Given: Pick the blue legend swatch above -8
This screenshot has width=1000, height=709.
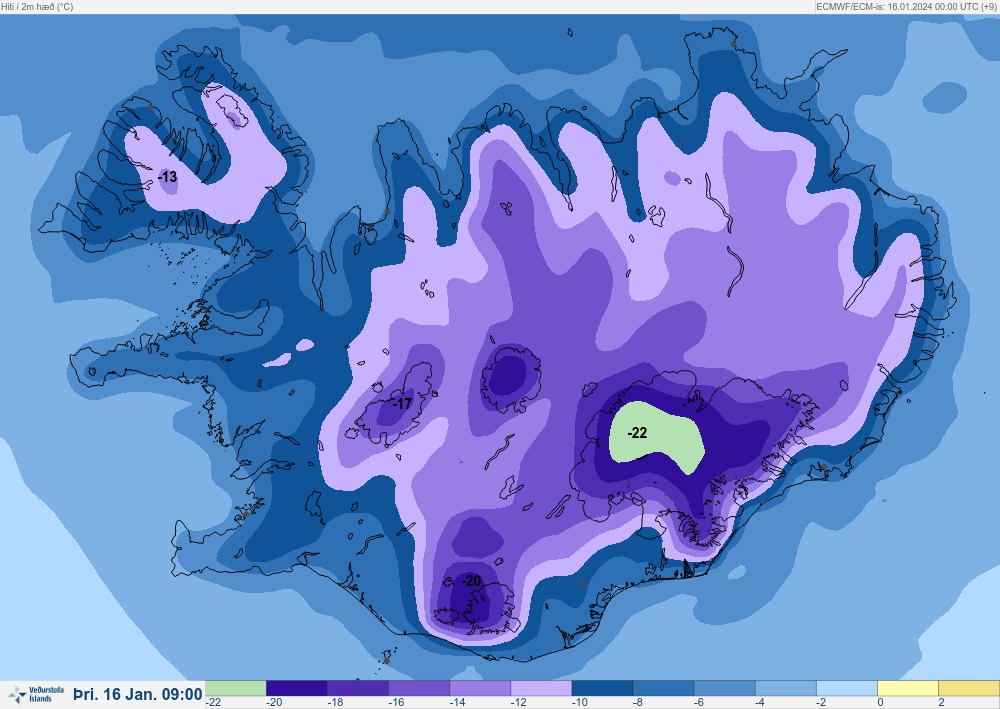Looking at the screenshot, I should pos(664,688).
